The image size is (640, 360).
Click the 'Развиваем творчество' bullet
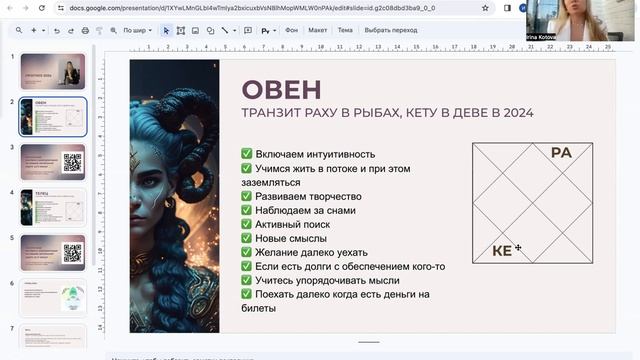pos(308,197)
